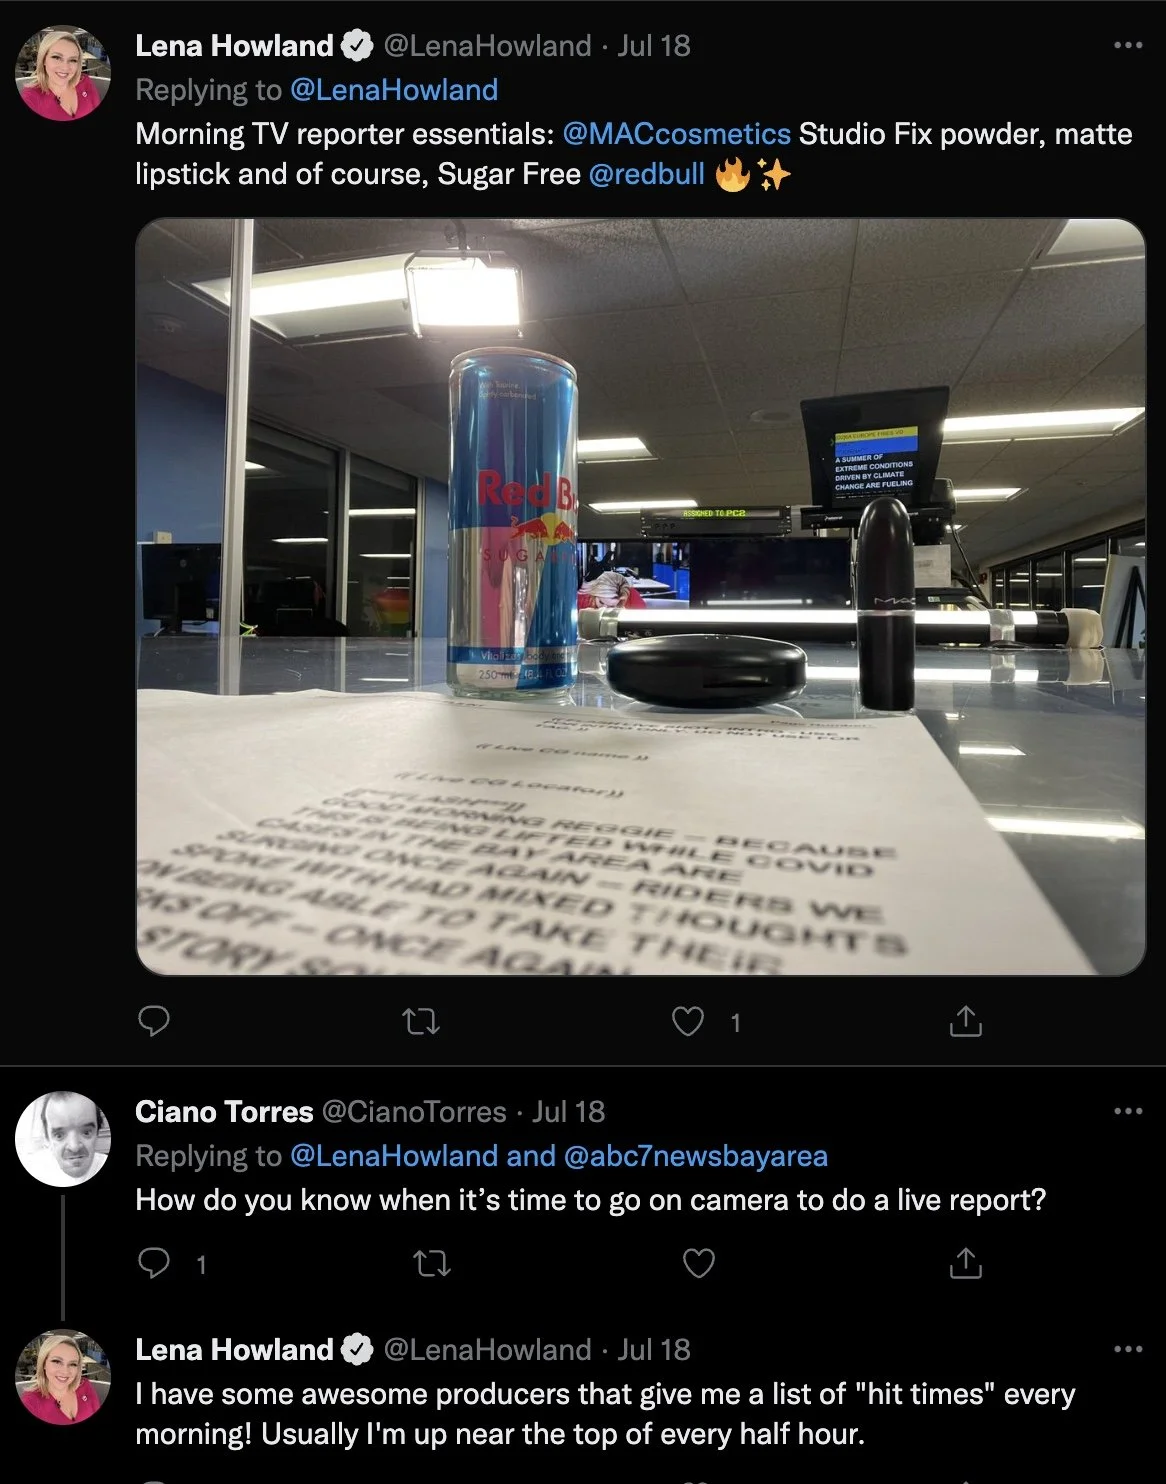The width and height of the screenshot is (1166, 1484).
Task: Retweet the morning TV reporter essentials tweet
Action: coord(420,1021)
